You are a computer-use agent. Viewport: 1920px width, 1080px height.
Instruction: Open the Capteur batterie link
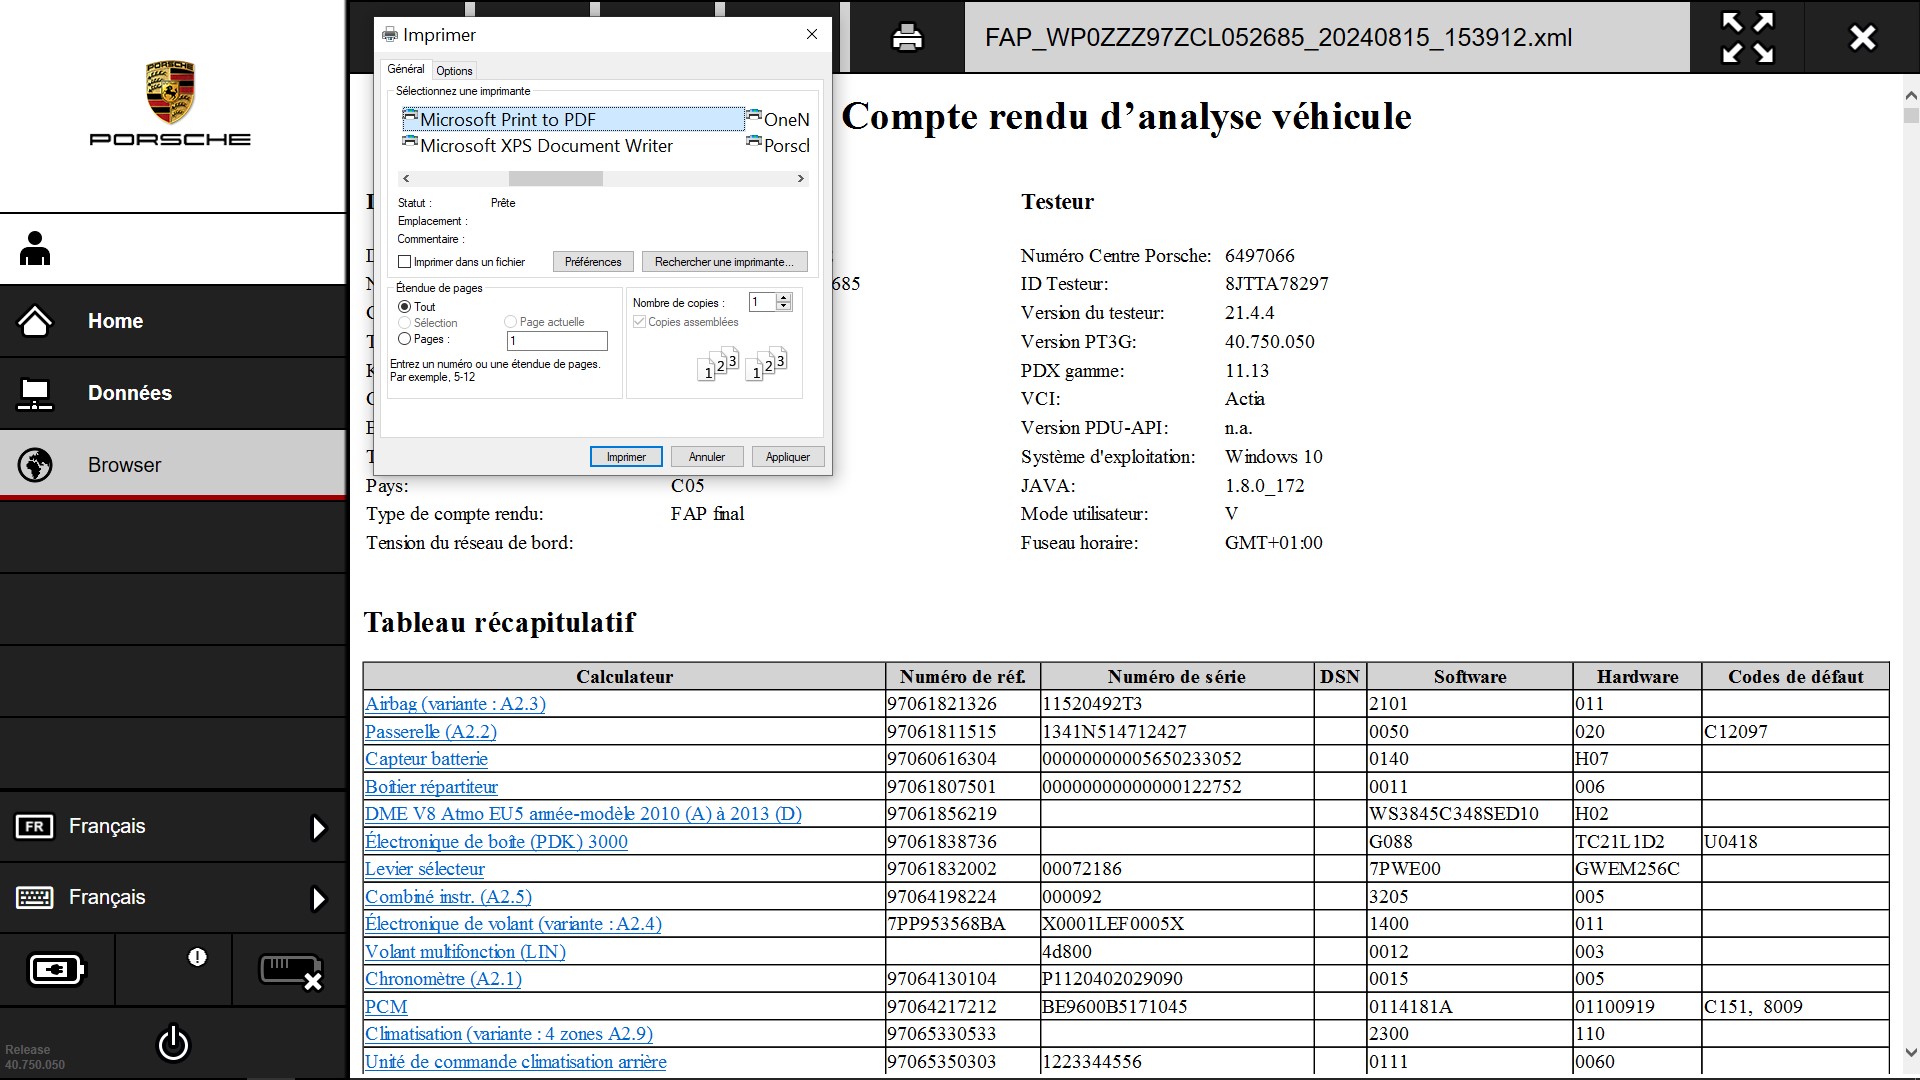pyautogui.click(x=426, y=759)
